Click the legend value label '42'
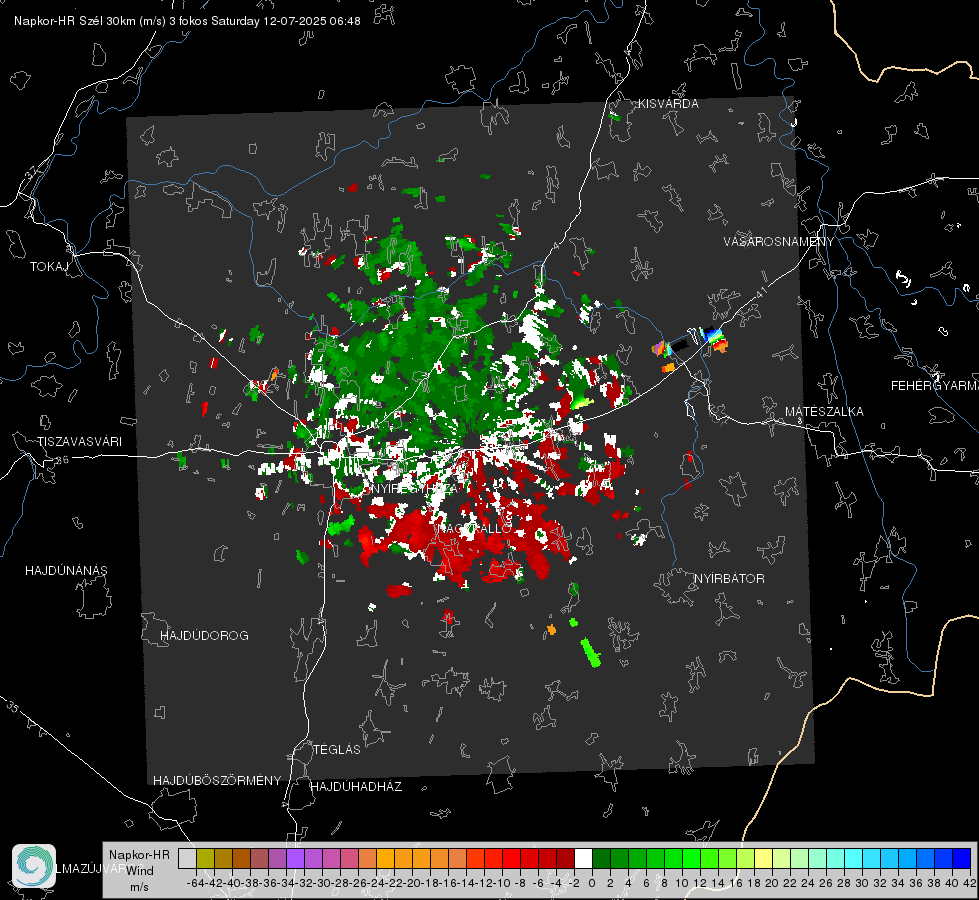979x900 pixels. (x=969, y=883)
